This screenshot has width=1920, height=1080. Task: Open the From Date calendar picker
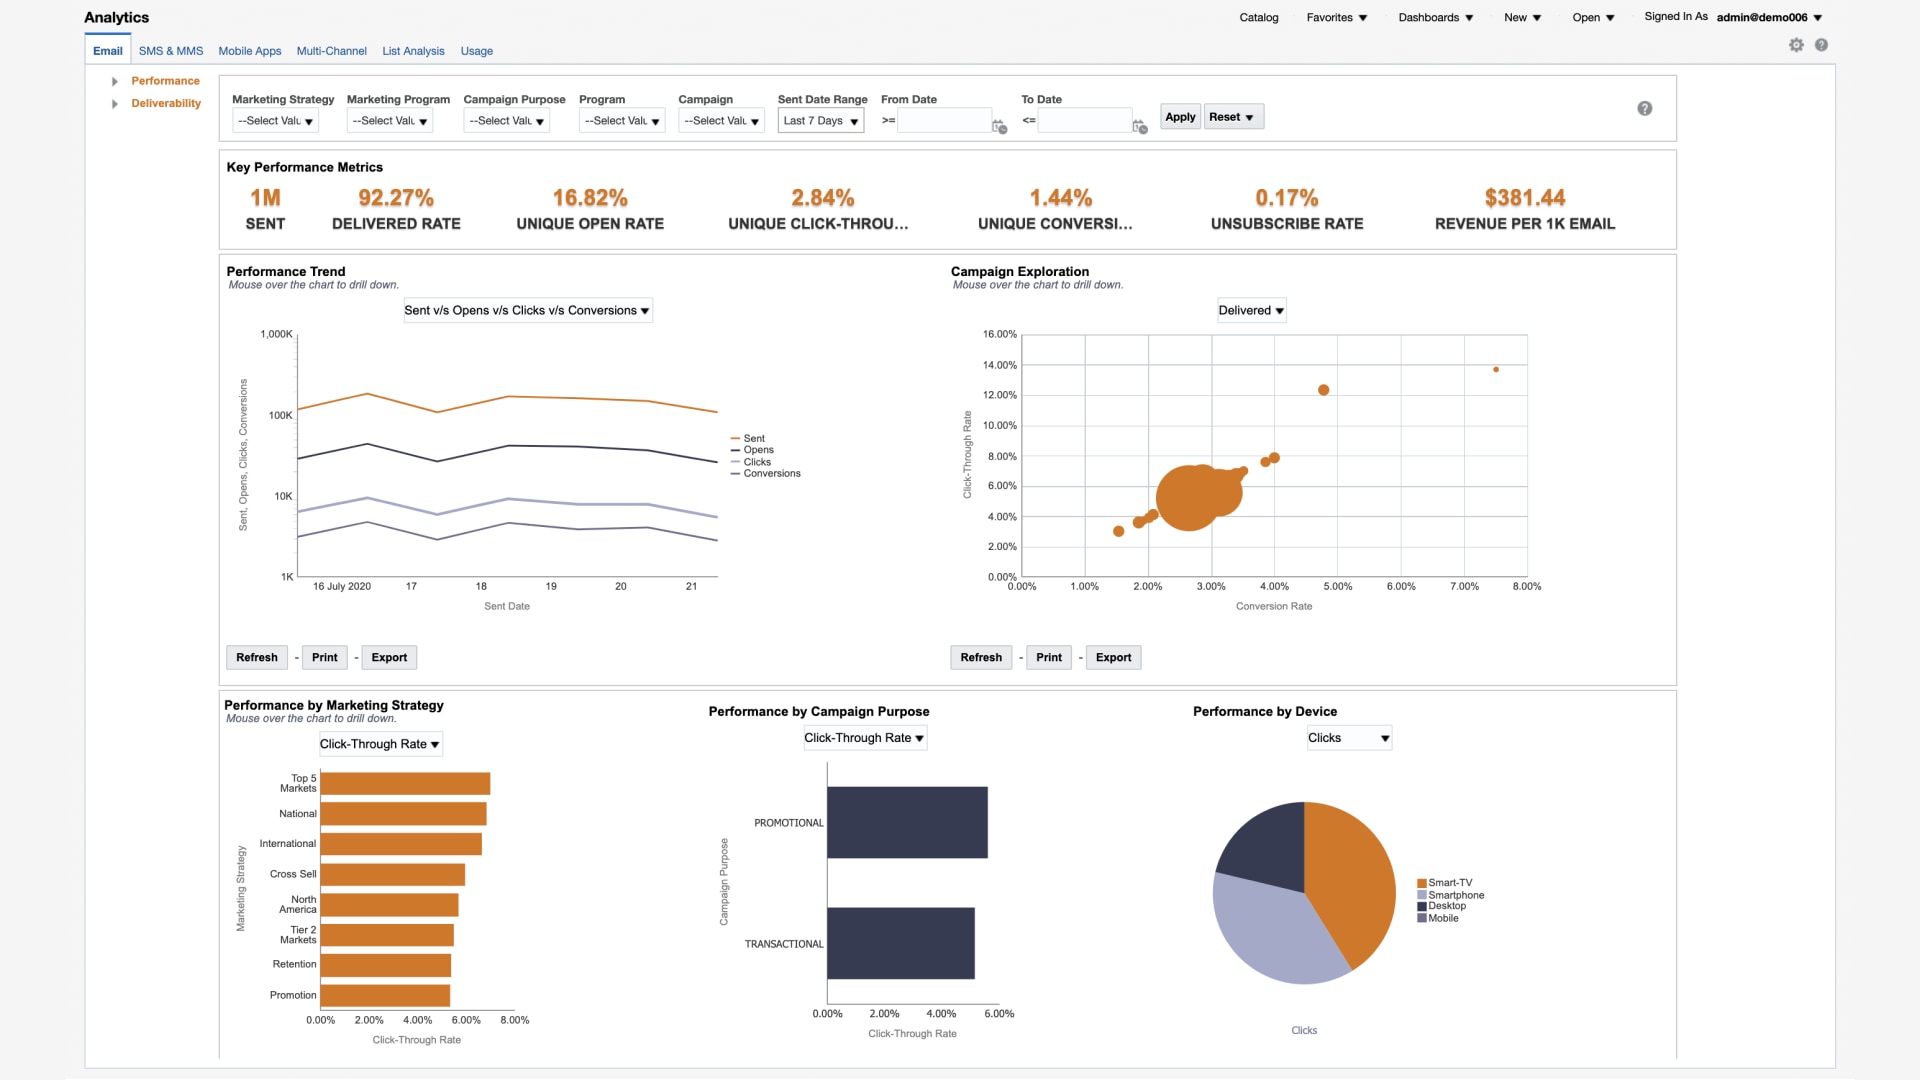999,127
